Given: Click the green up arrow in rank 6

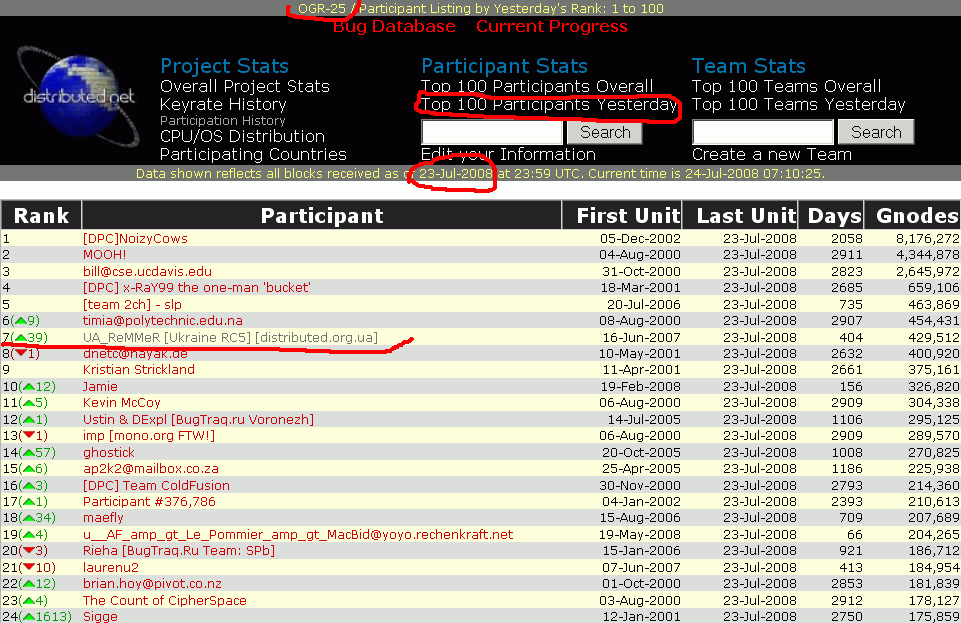Looking at the screenshot, I should pos(21,320).
